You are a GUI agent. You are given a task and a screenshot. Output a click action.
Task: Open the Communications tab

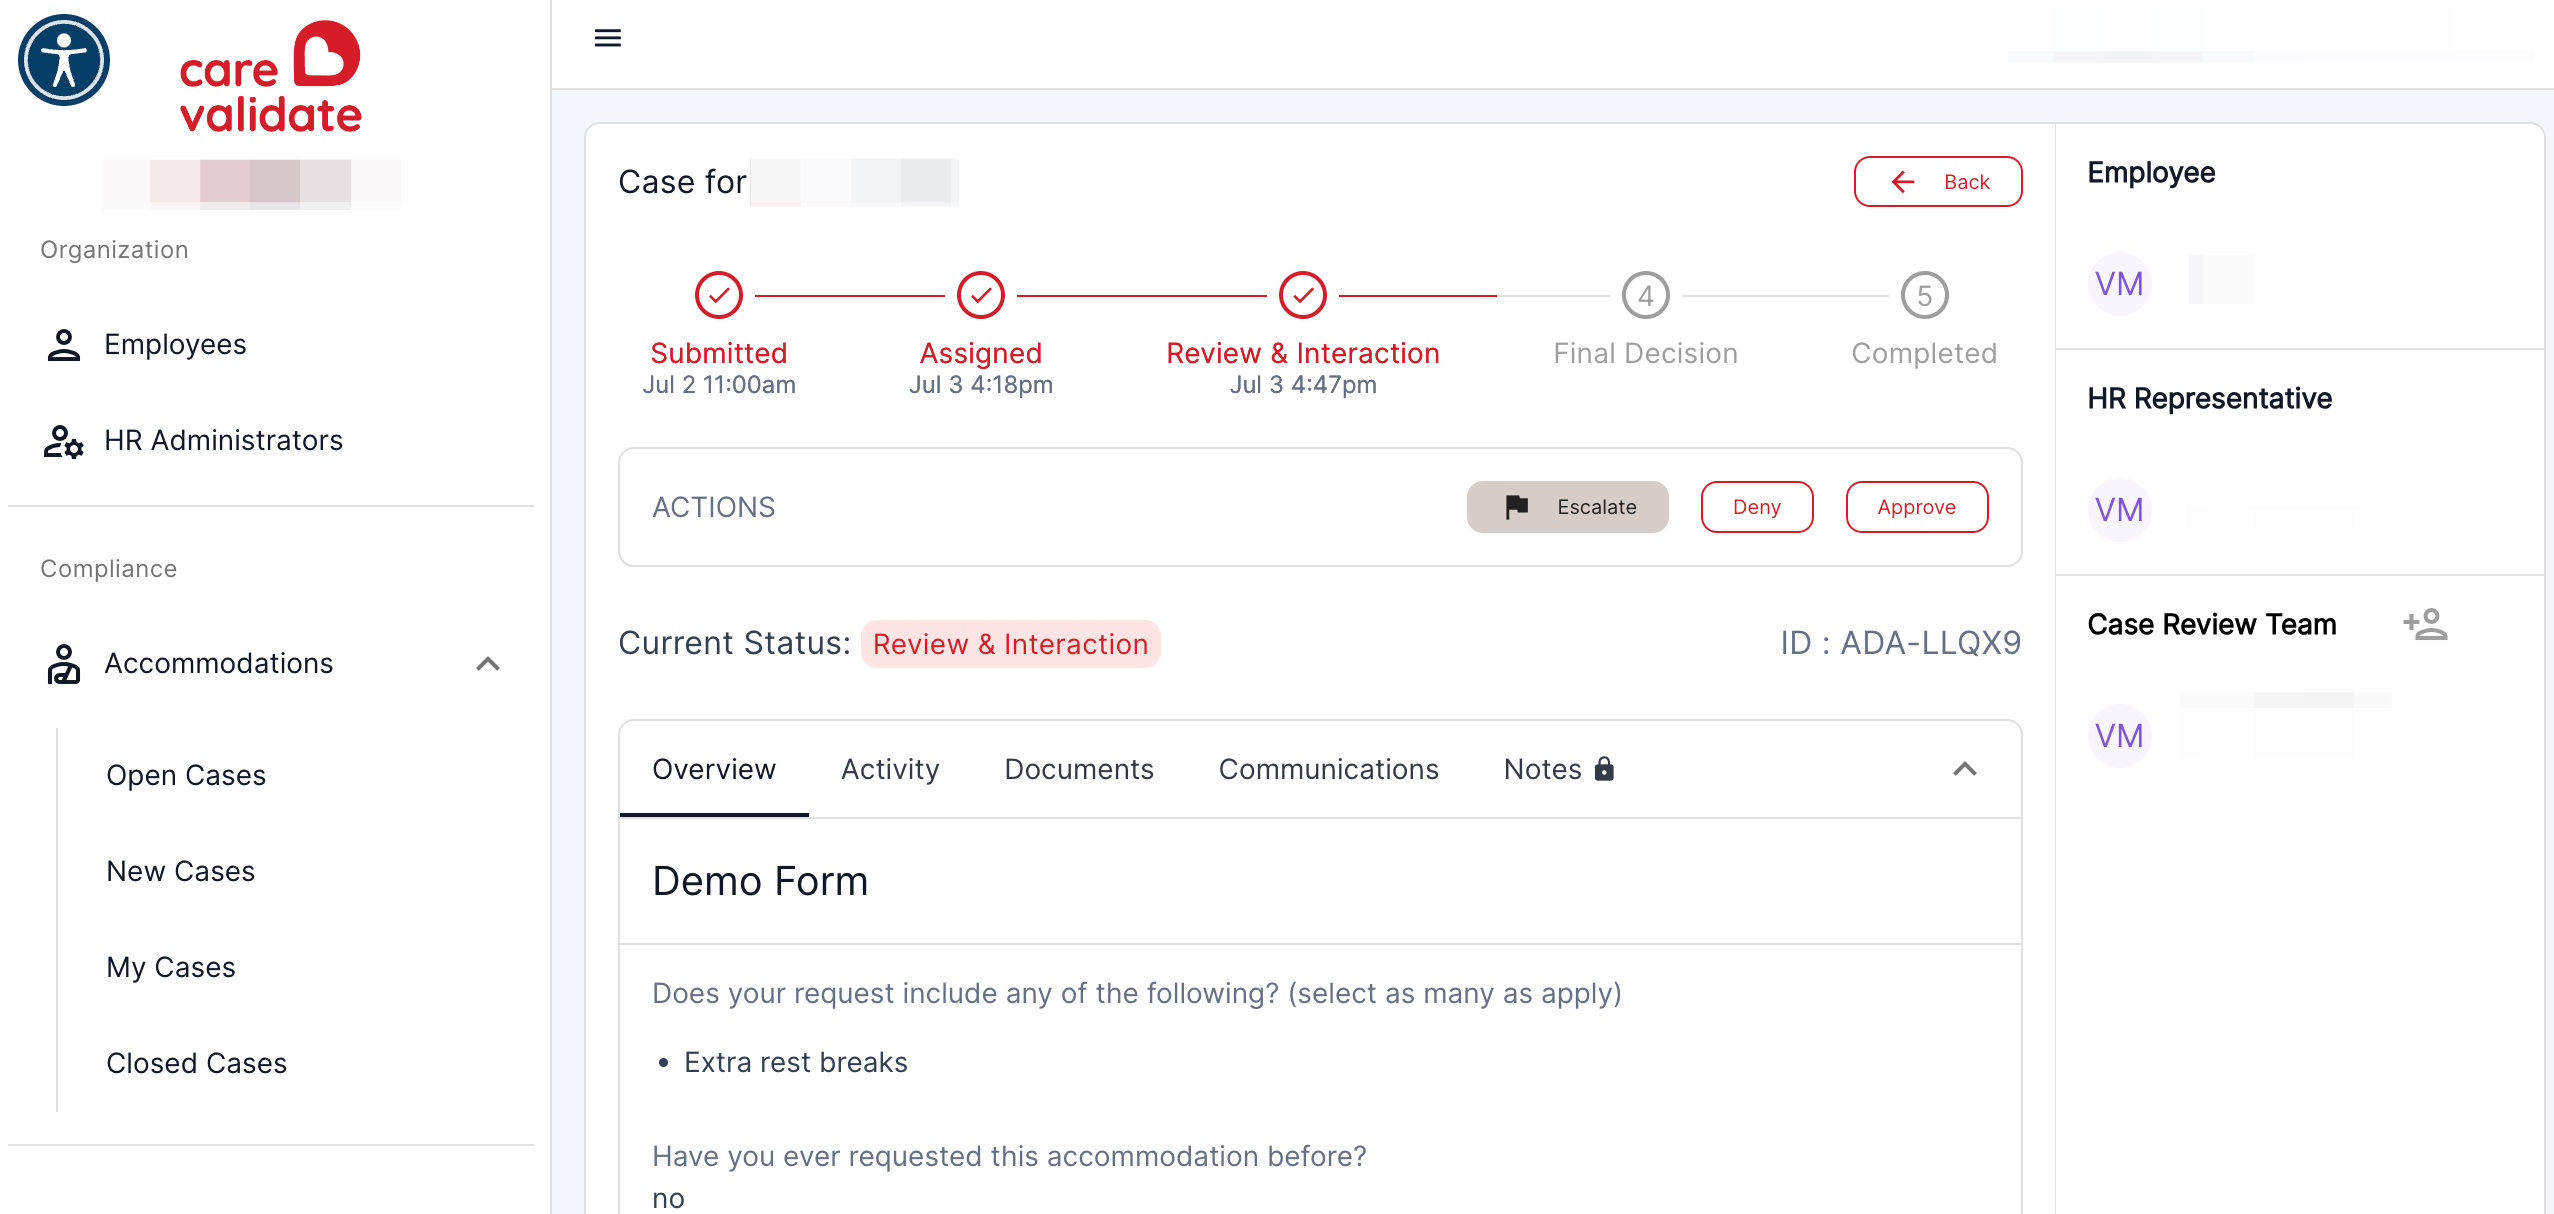(1328, 769)
